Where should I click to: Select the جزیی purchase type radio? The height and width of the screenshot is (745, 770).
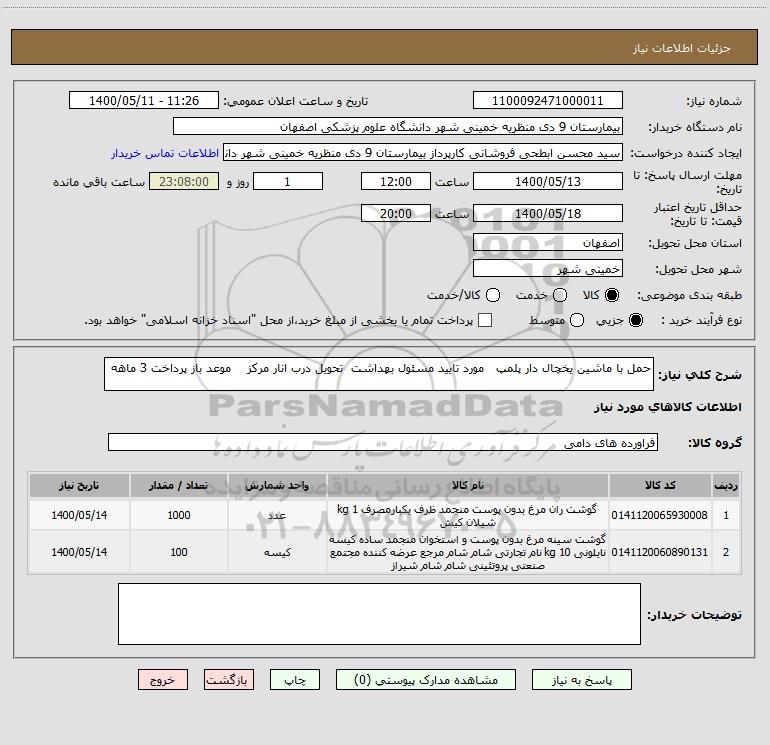tap(636, 320)
